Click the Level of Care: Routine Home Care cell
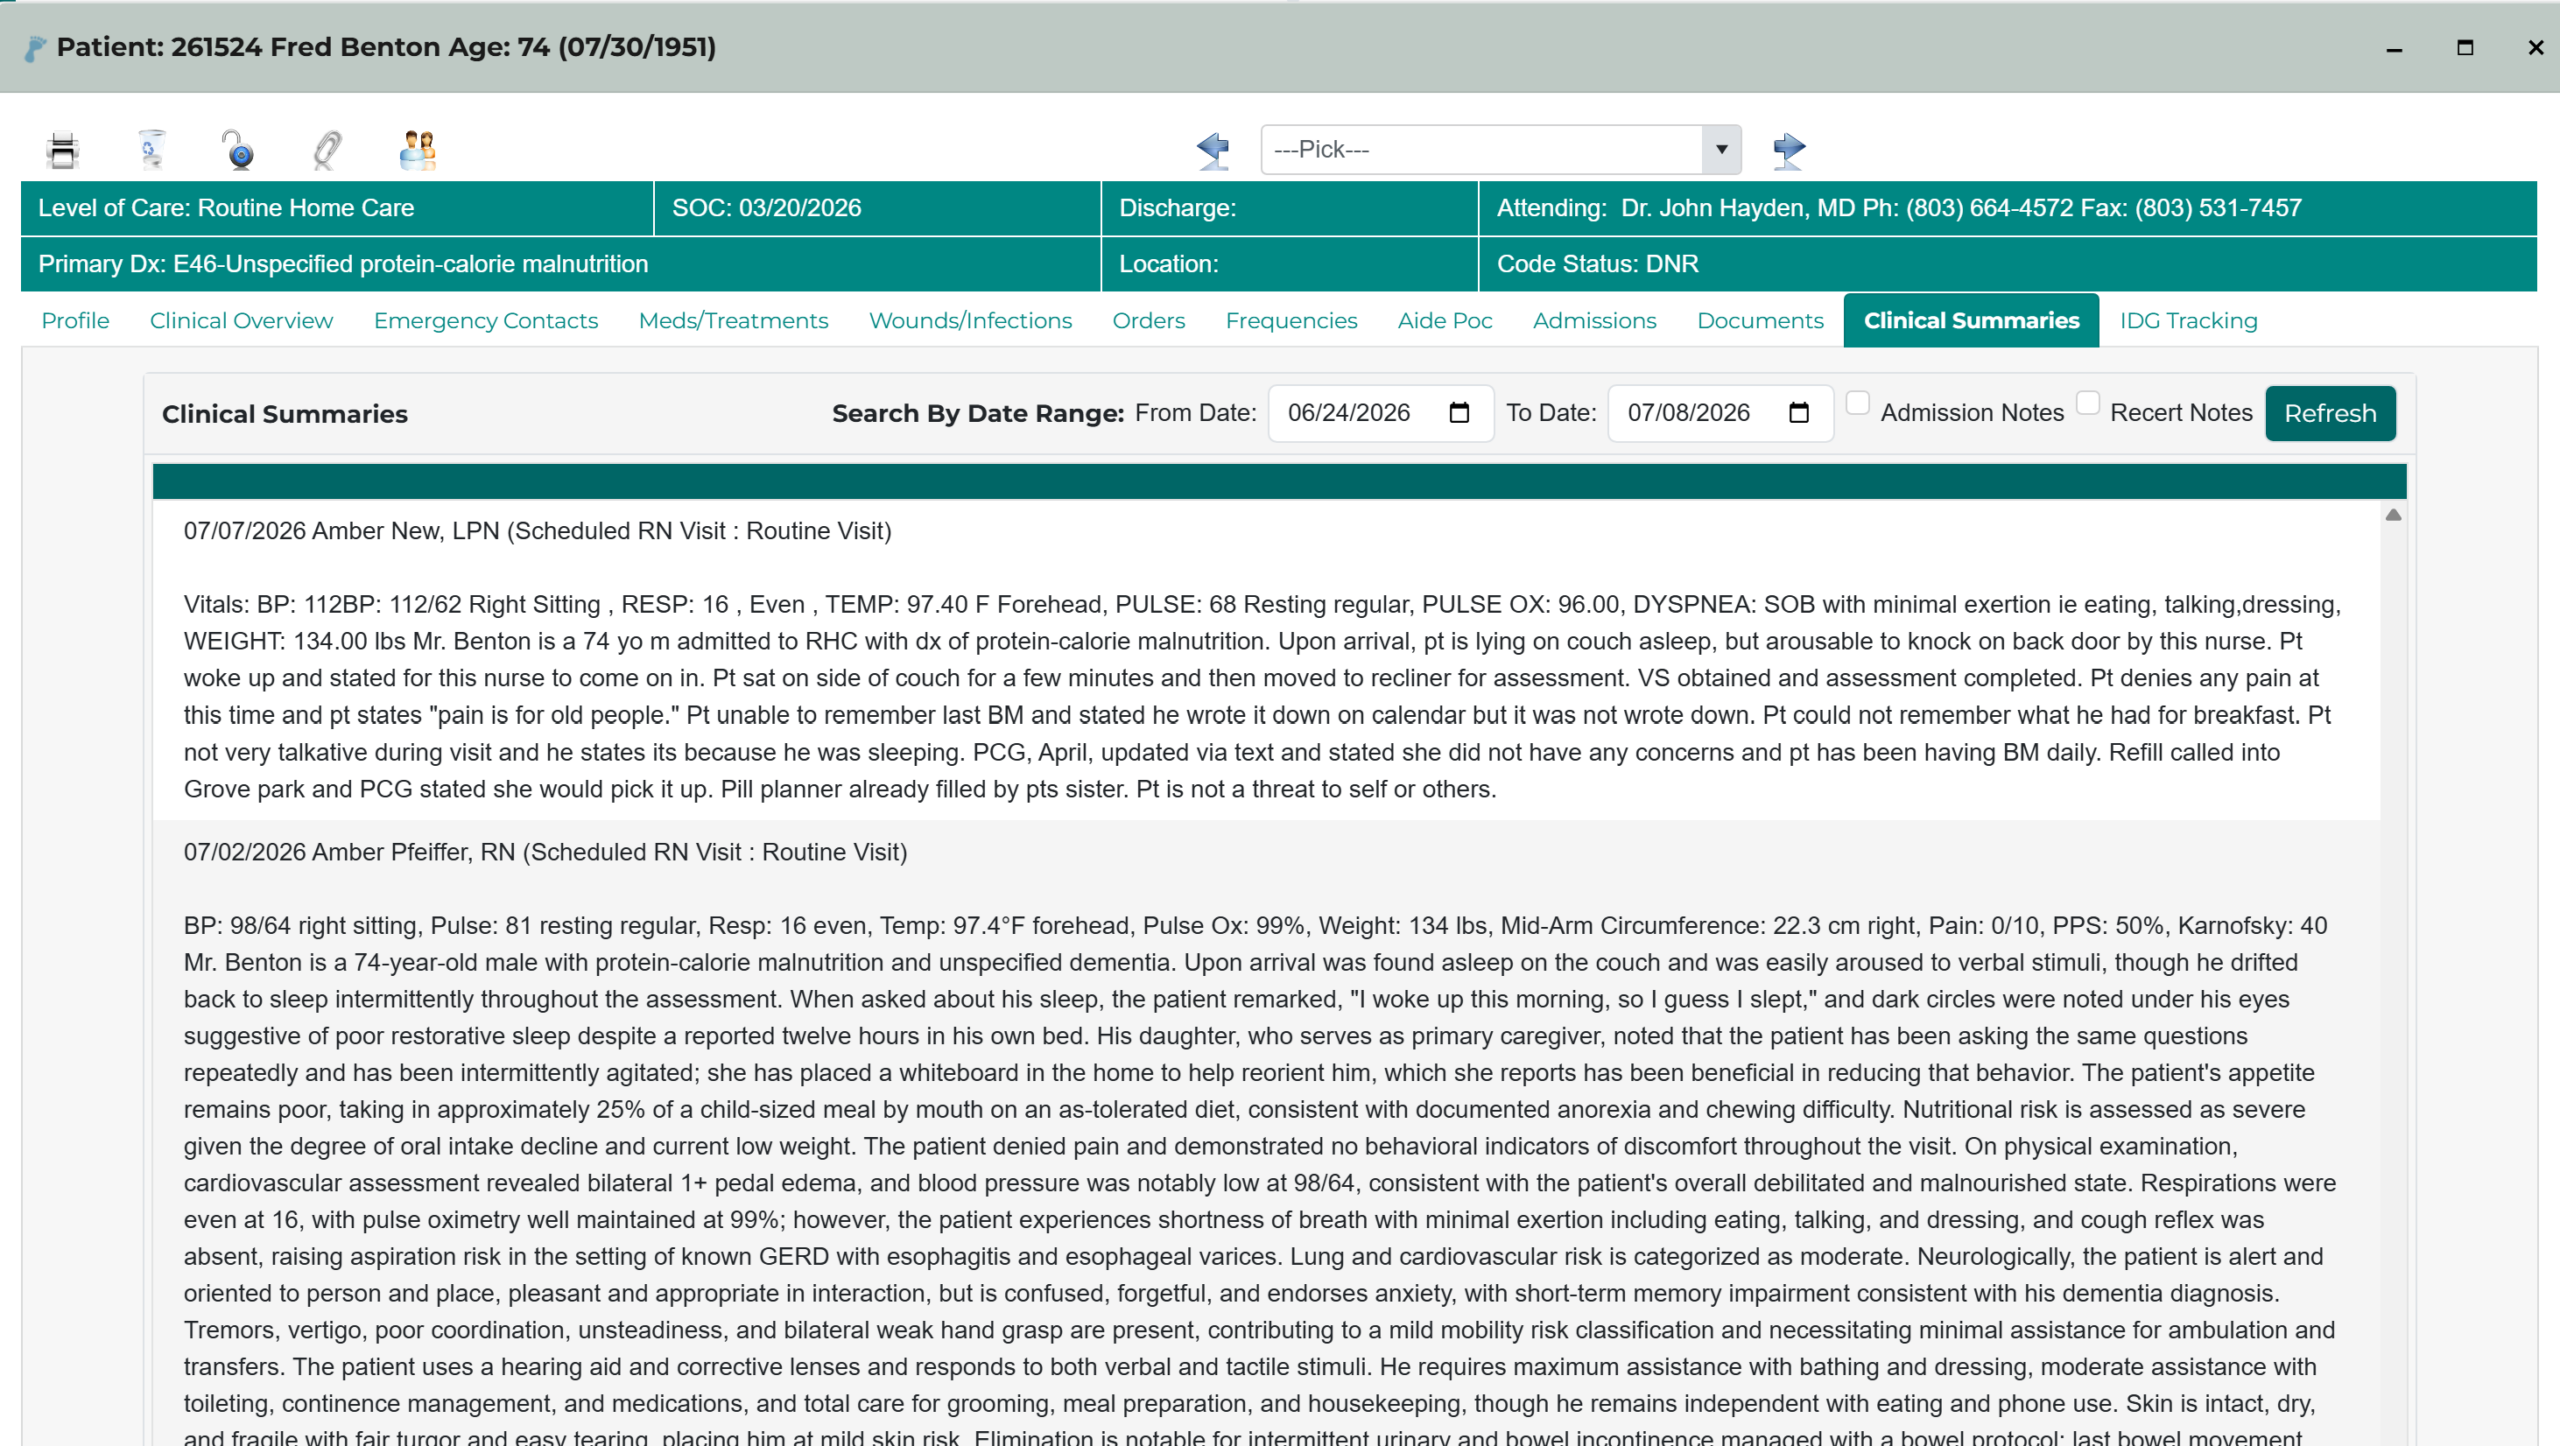 337,208
